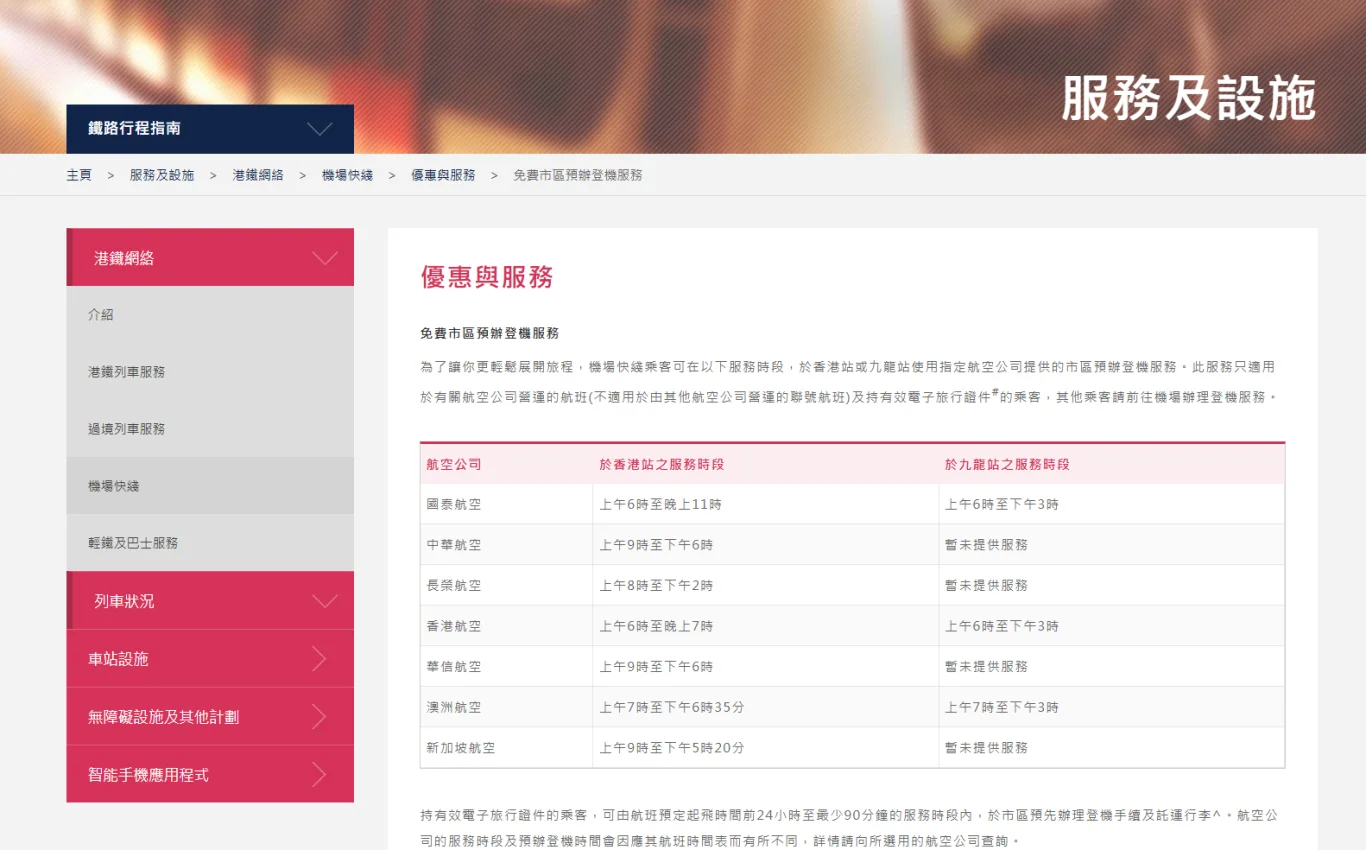The height and width of the screenshot is (850, 1366).
Task: Click the 香港航空 table cell
Action: pyautogui.click(x=507, y=626)
